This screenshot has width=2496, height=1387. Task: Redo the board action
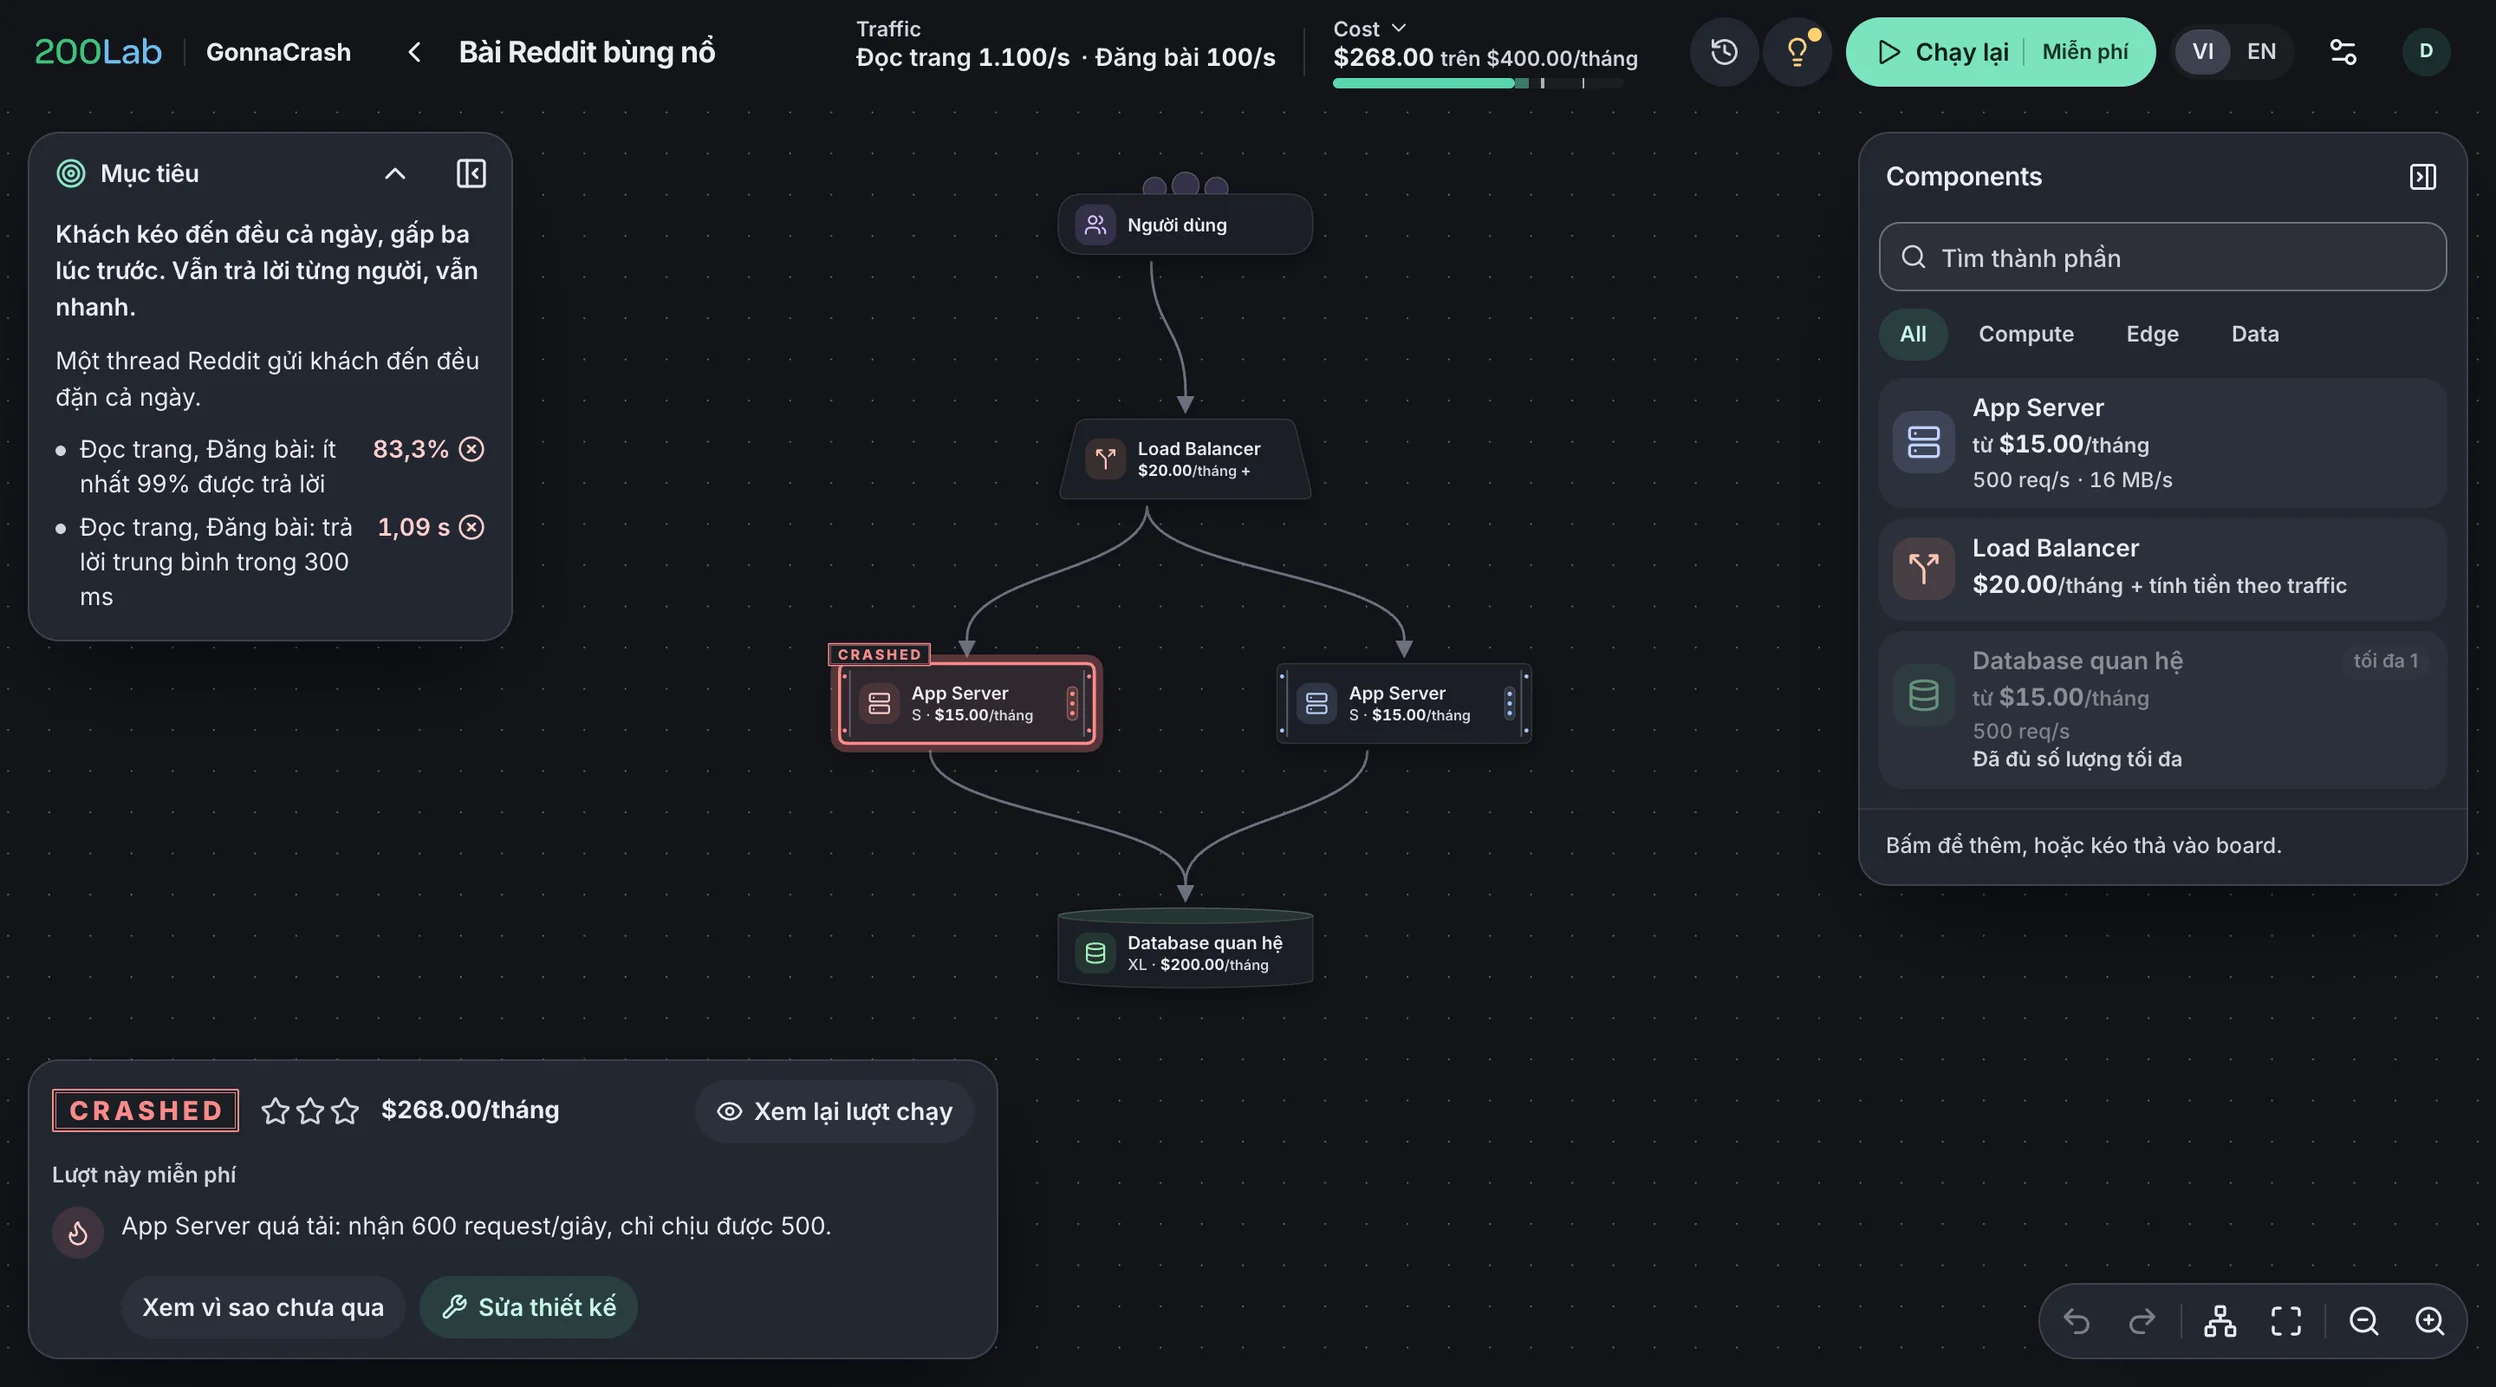(x=2142, y=1321)
